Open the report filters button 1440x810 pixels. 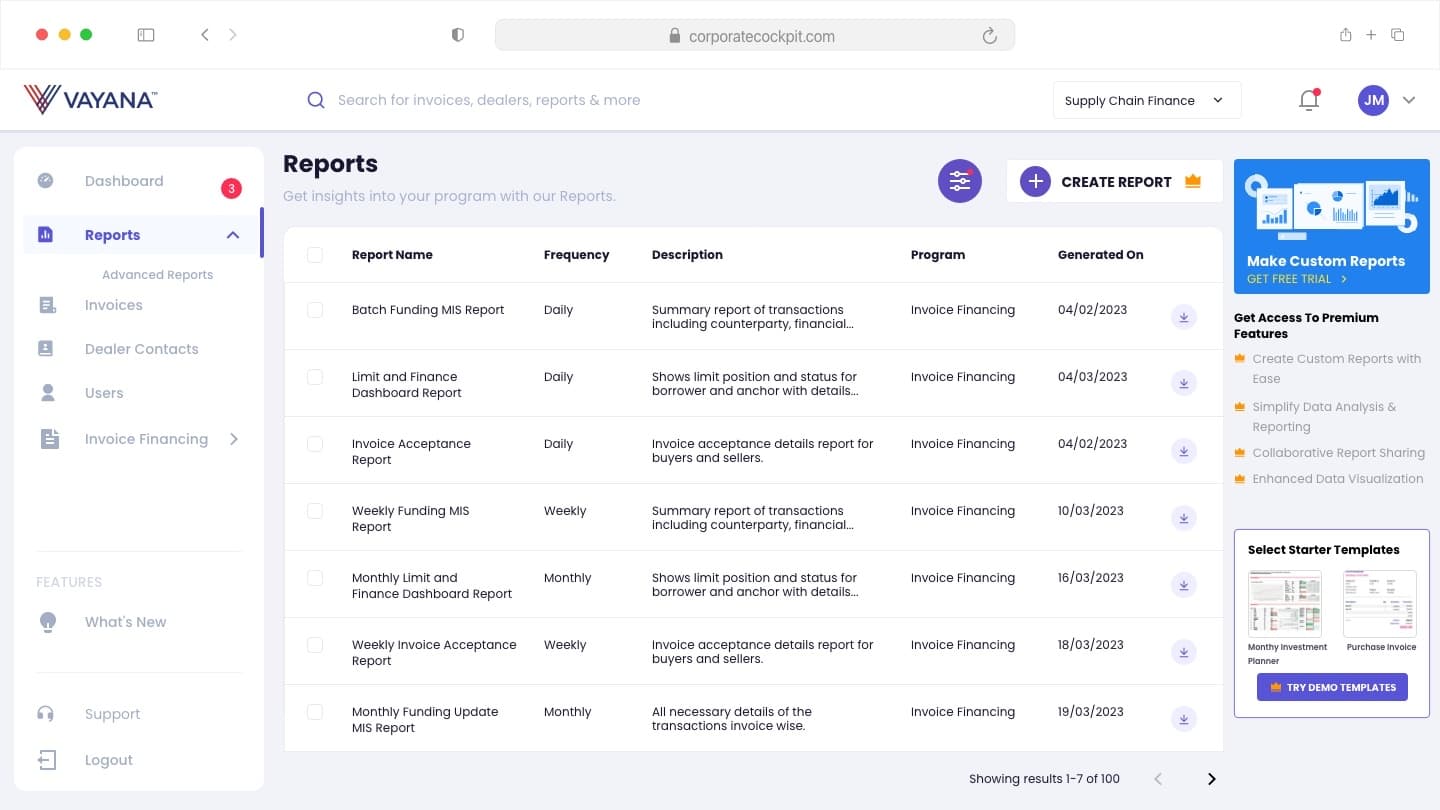pyautogui.click(x=960, y=181)
